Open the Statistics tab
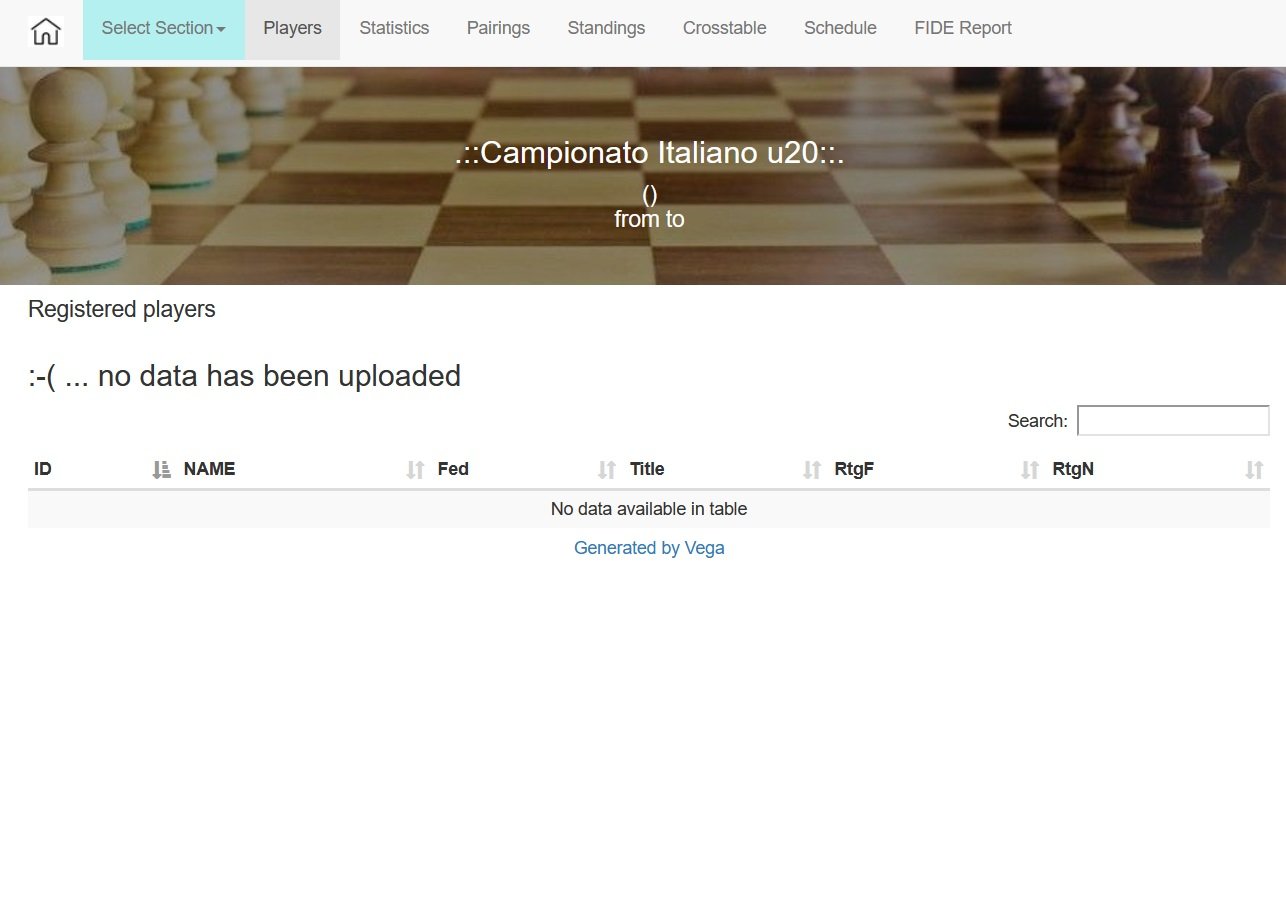This screenshot has width=1286, height=901. coord(394,29)
